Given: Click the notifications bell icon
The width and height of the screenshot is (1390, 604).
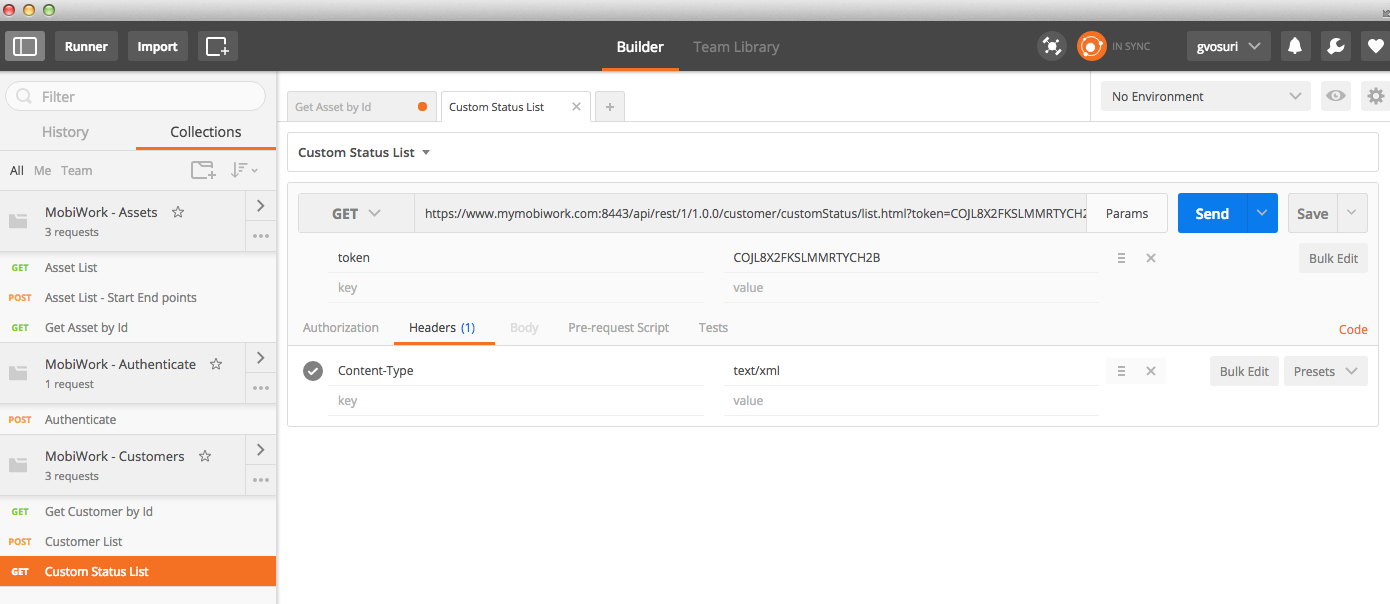Looking at the screenshot, I should pyautogui.click(x=1295, y=46).
